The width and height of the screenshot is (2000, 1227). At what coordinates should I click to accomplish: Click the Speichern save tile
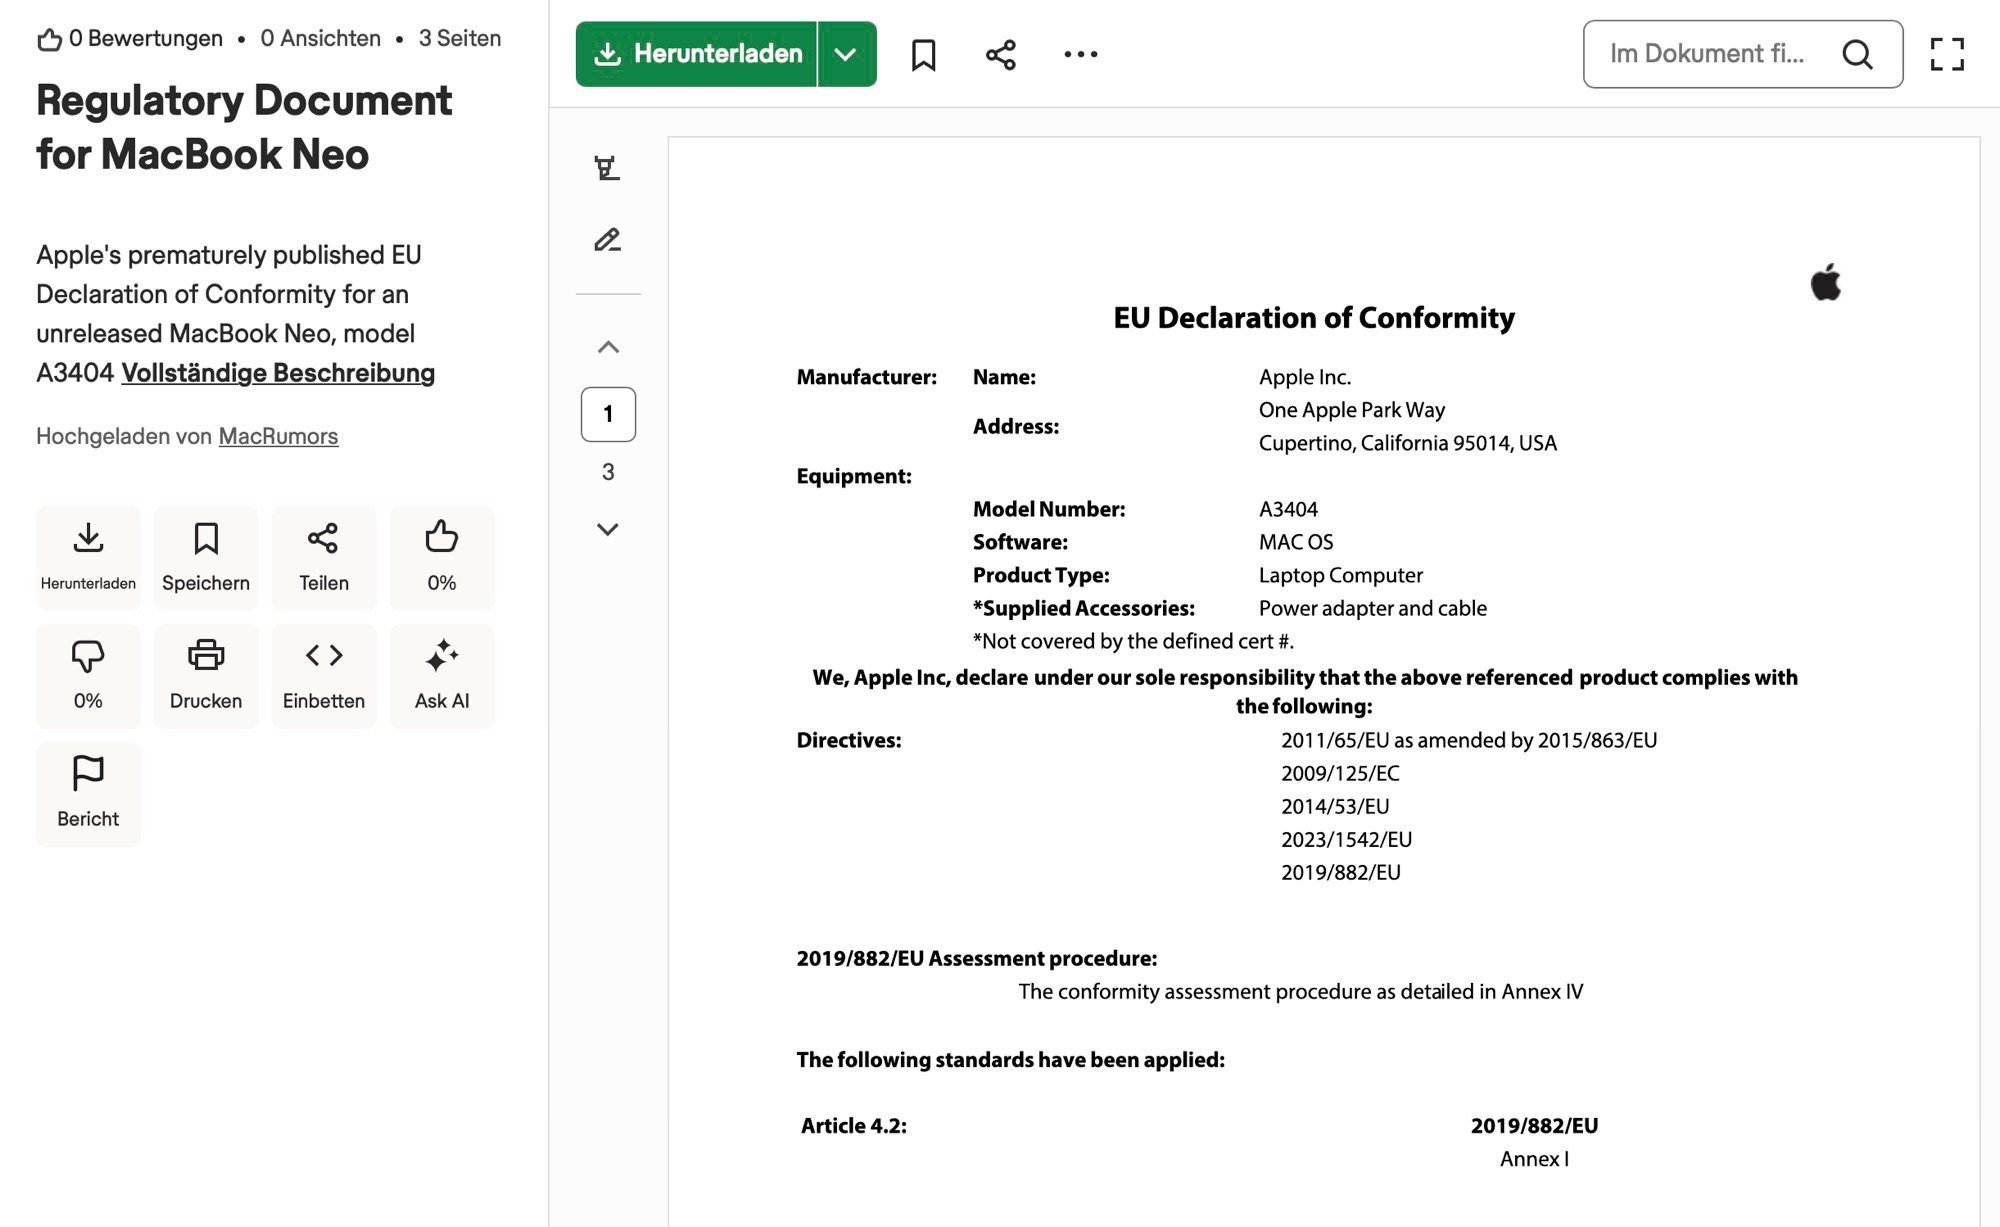click(206, 557)
